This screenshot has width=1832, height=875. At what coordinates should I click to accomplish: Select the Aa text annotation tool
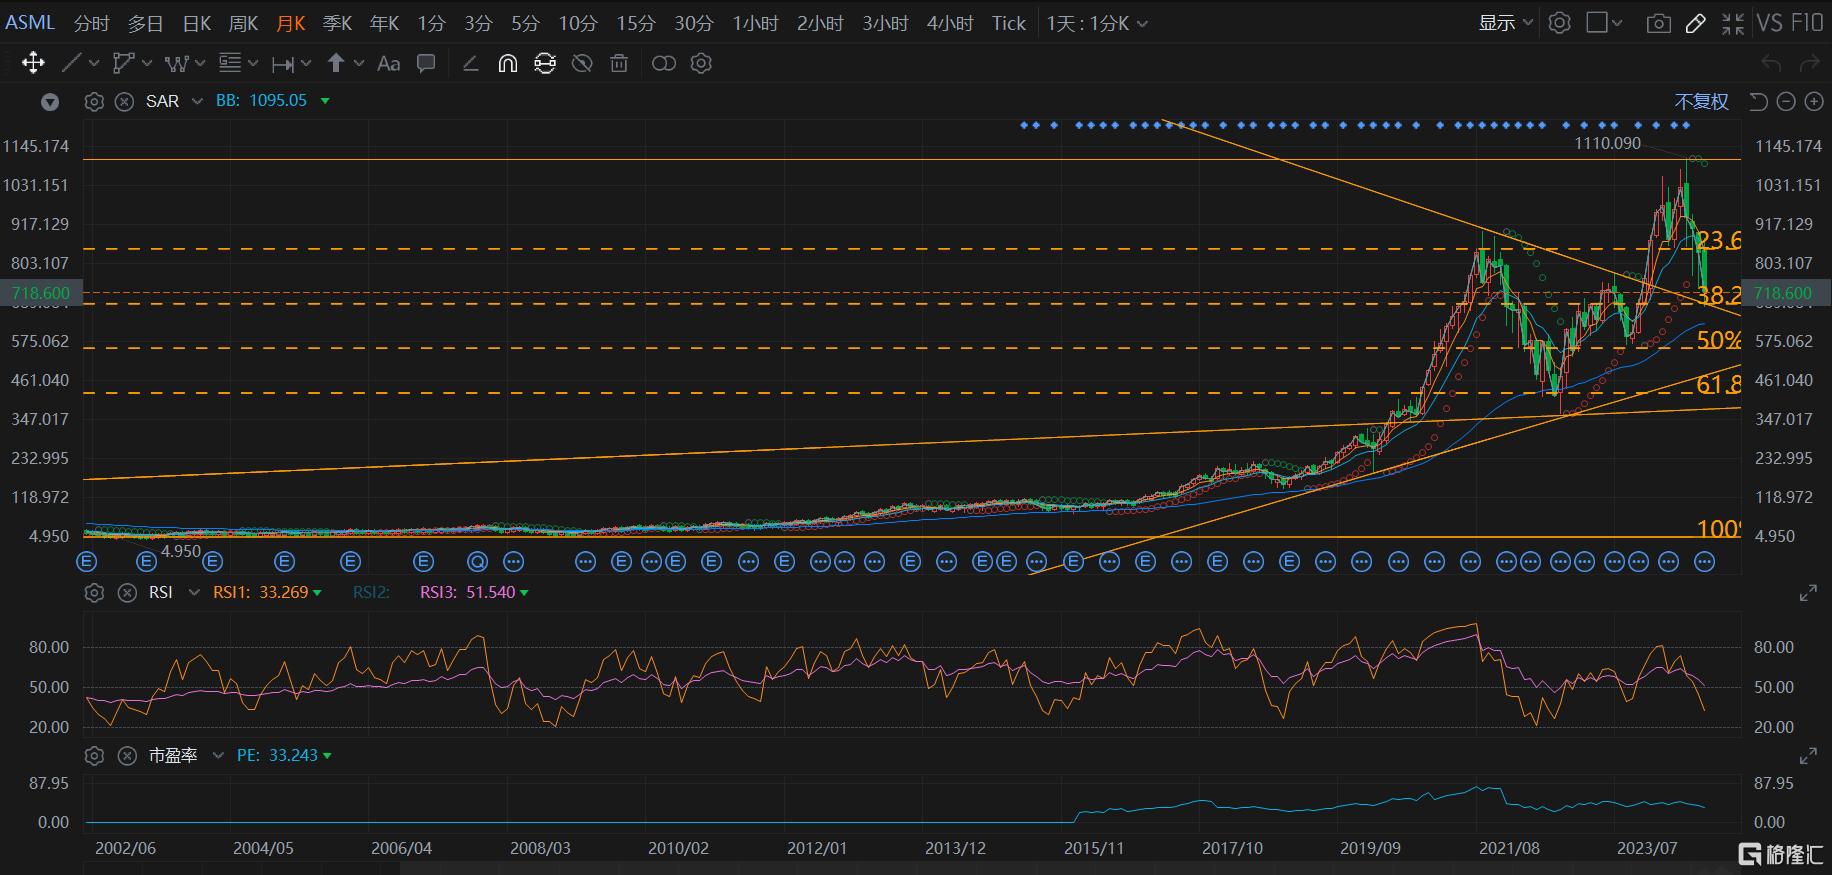pyautogui.click(x=388, y=63)
